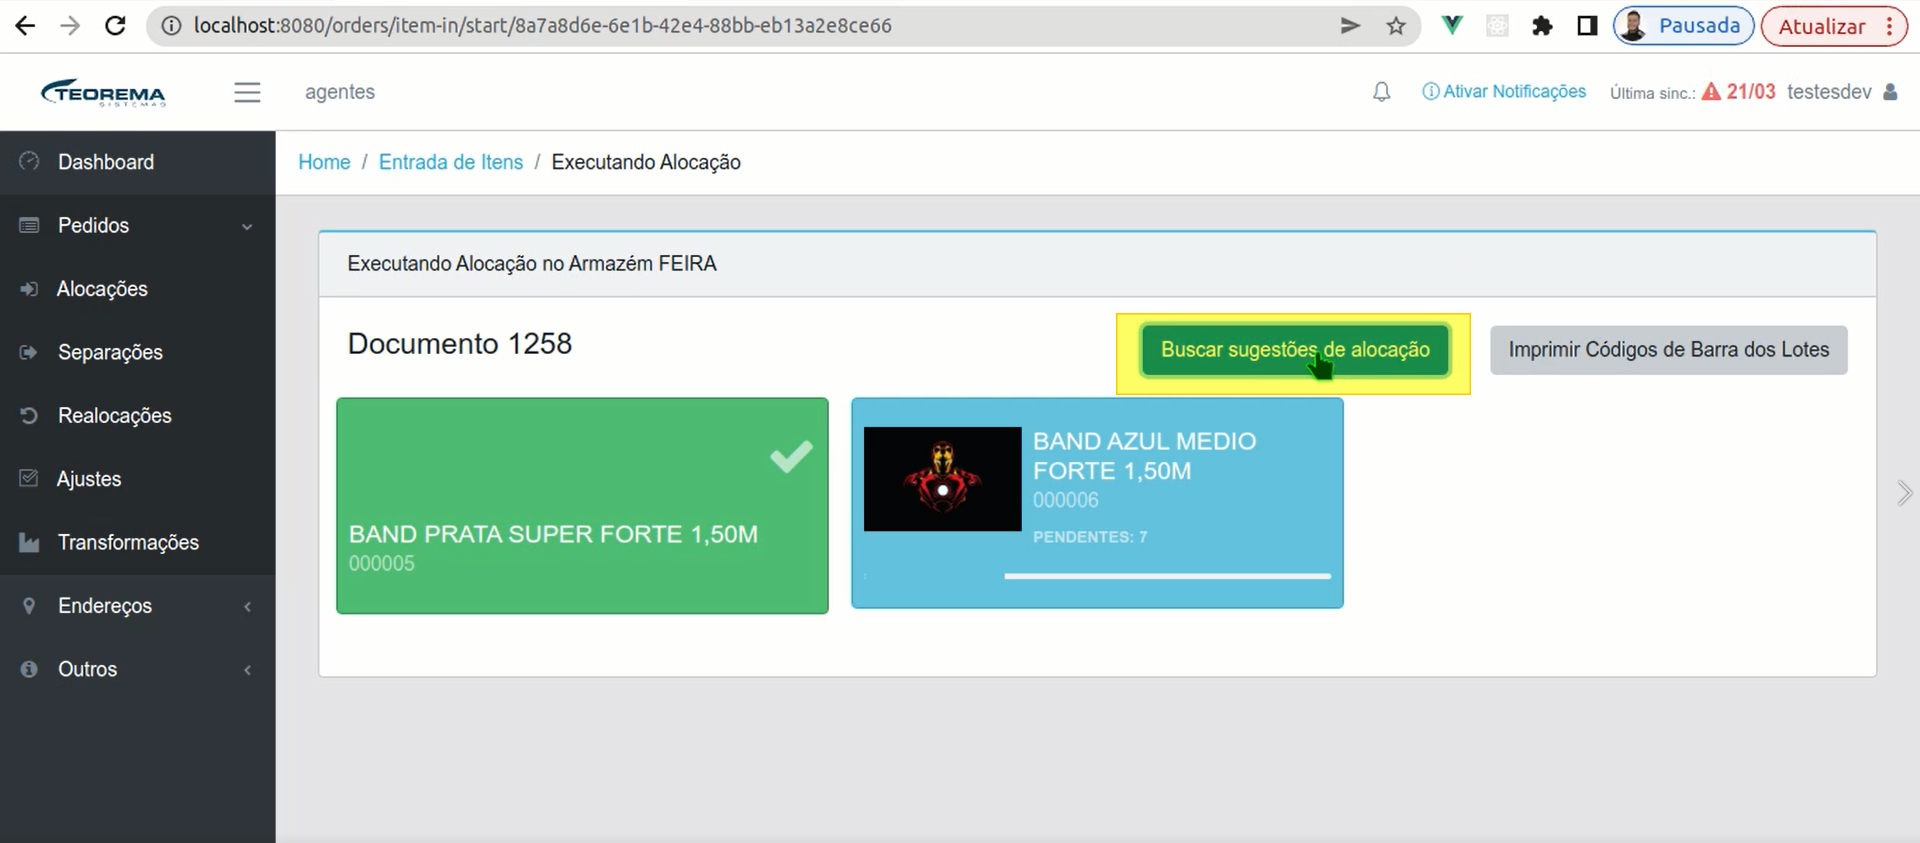Image resolution: width=1920 pixels, height=843 pixels.
Task: Click the Realocações undo icon
Action: click(29, 415)
